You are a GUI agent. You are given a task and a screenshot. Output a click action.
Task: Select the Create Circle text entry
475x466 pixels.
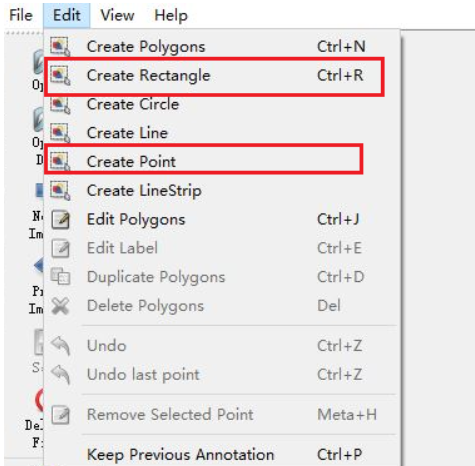point(133,104)
